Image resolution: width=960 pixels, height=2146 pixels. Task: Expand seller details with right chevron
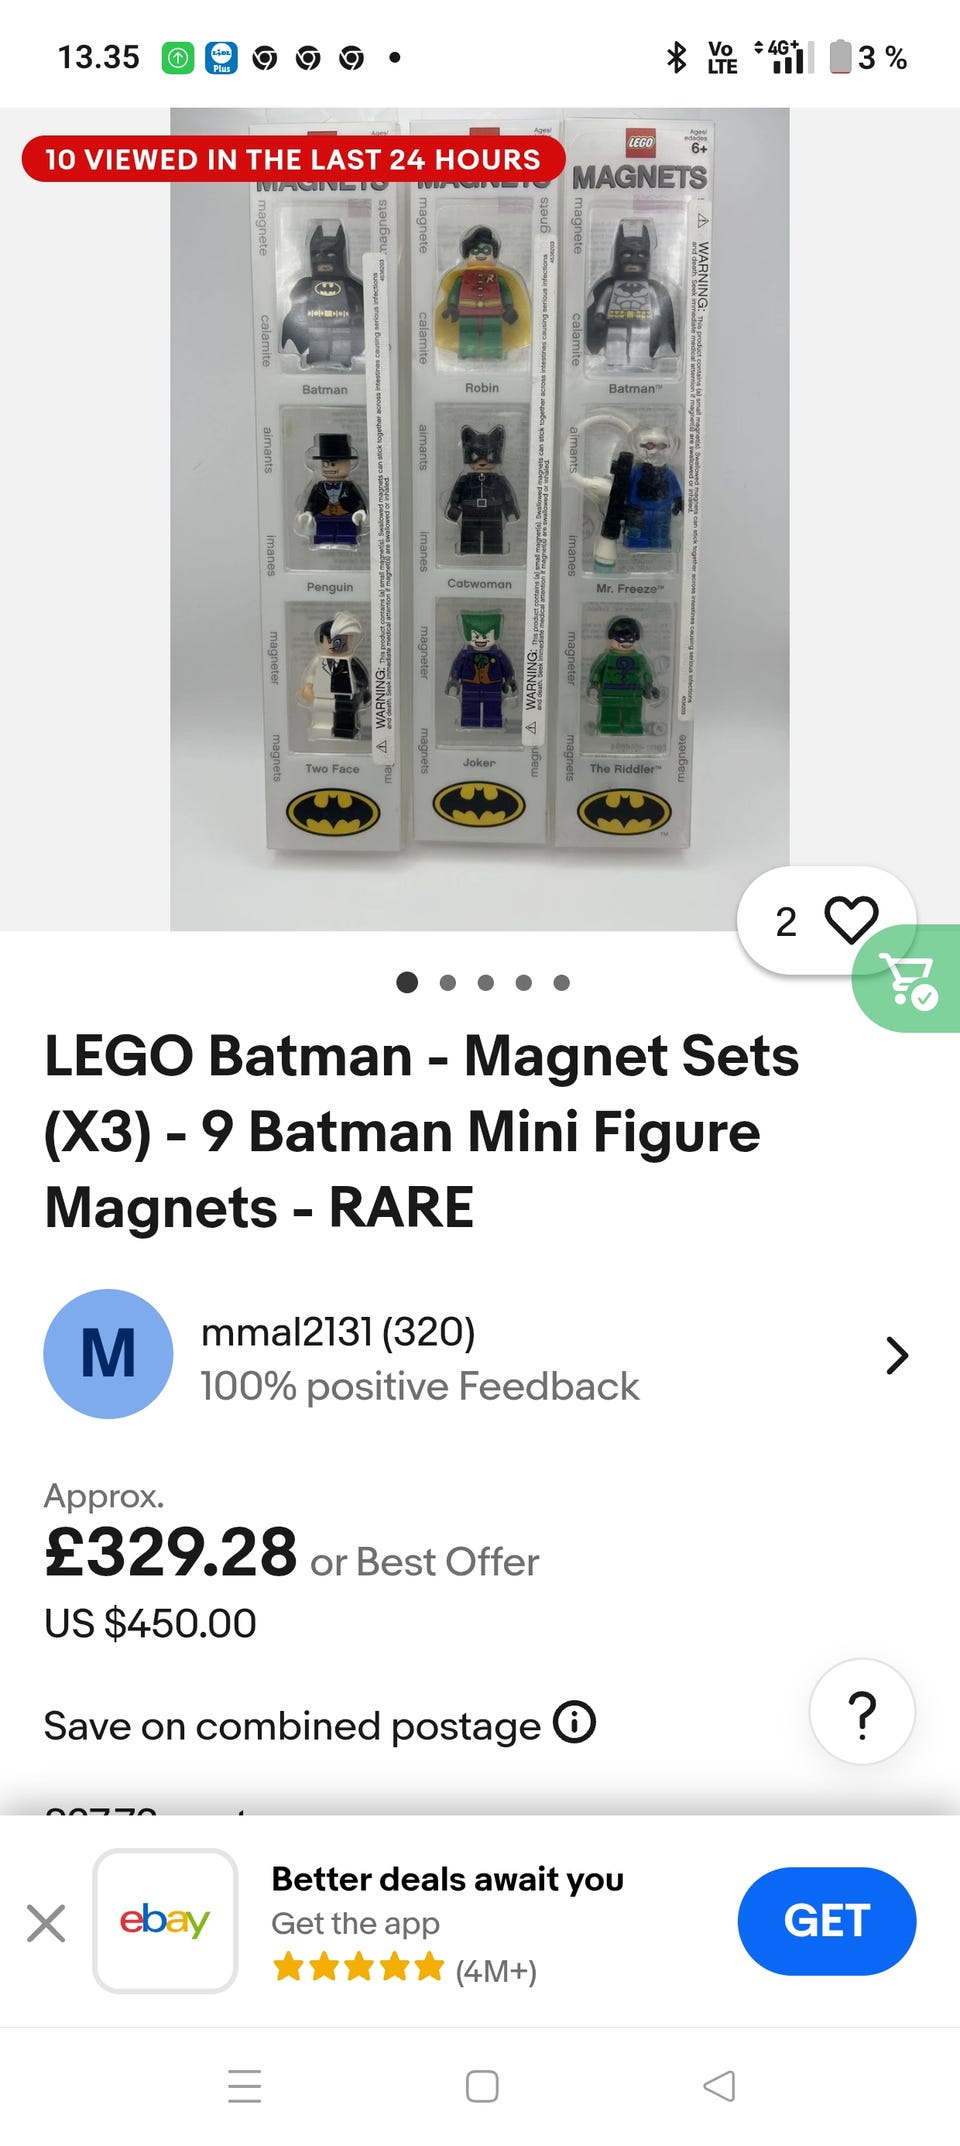click(897, 1355)
